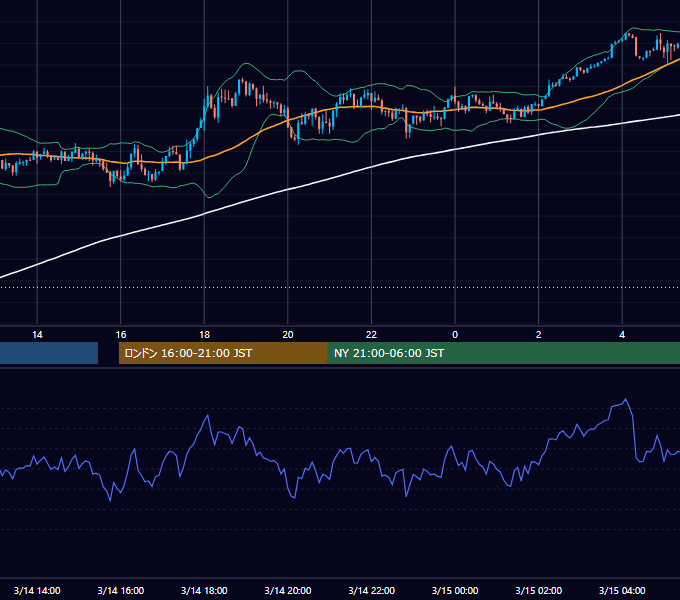Click the 22 hour axis label

coord(371,335)
